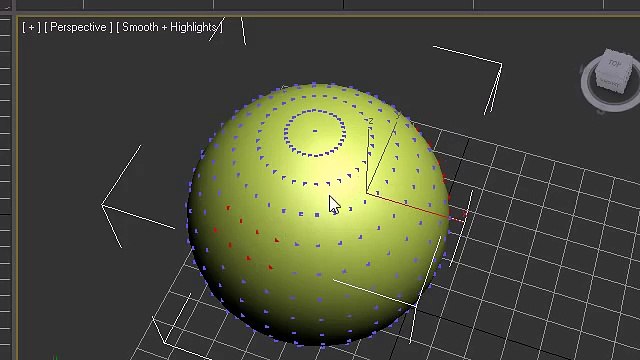640x360 pixels.
Task: Click the TOP face of the ViewCube
Action: point(614,63)
